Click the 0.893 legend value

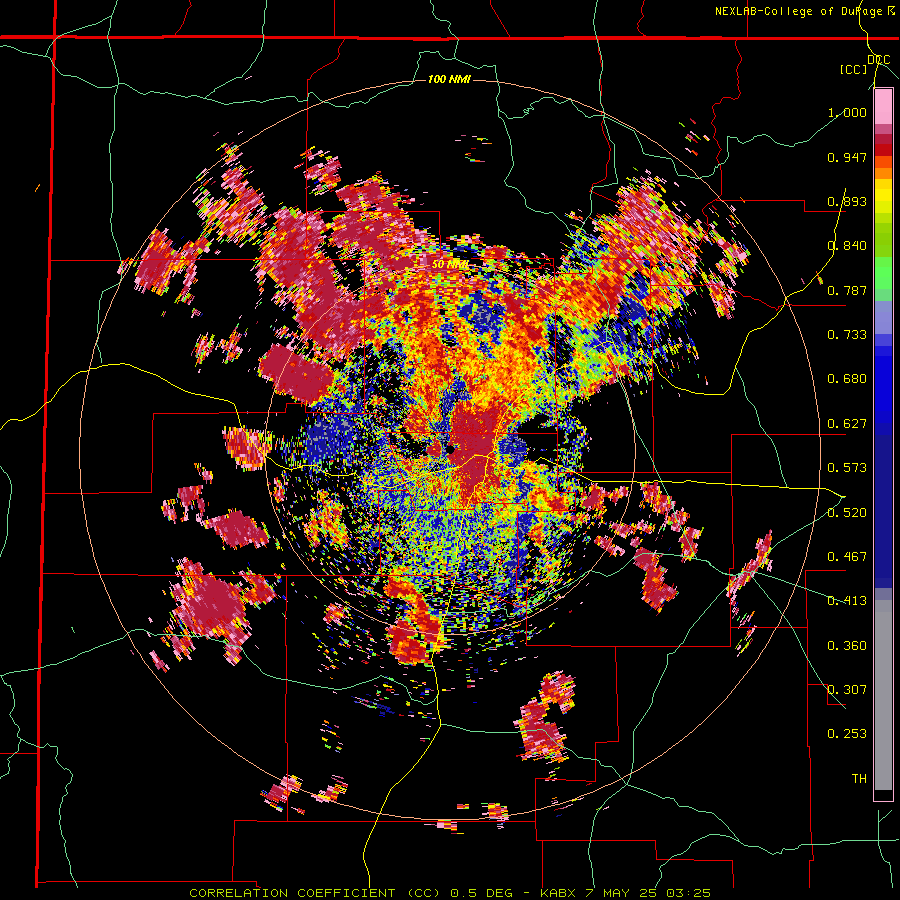coord(847,201)
